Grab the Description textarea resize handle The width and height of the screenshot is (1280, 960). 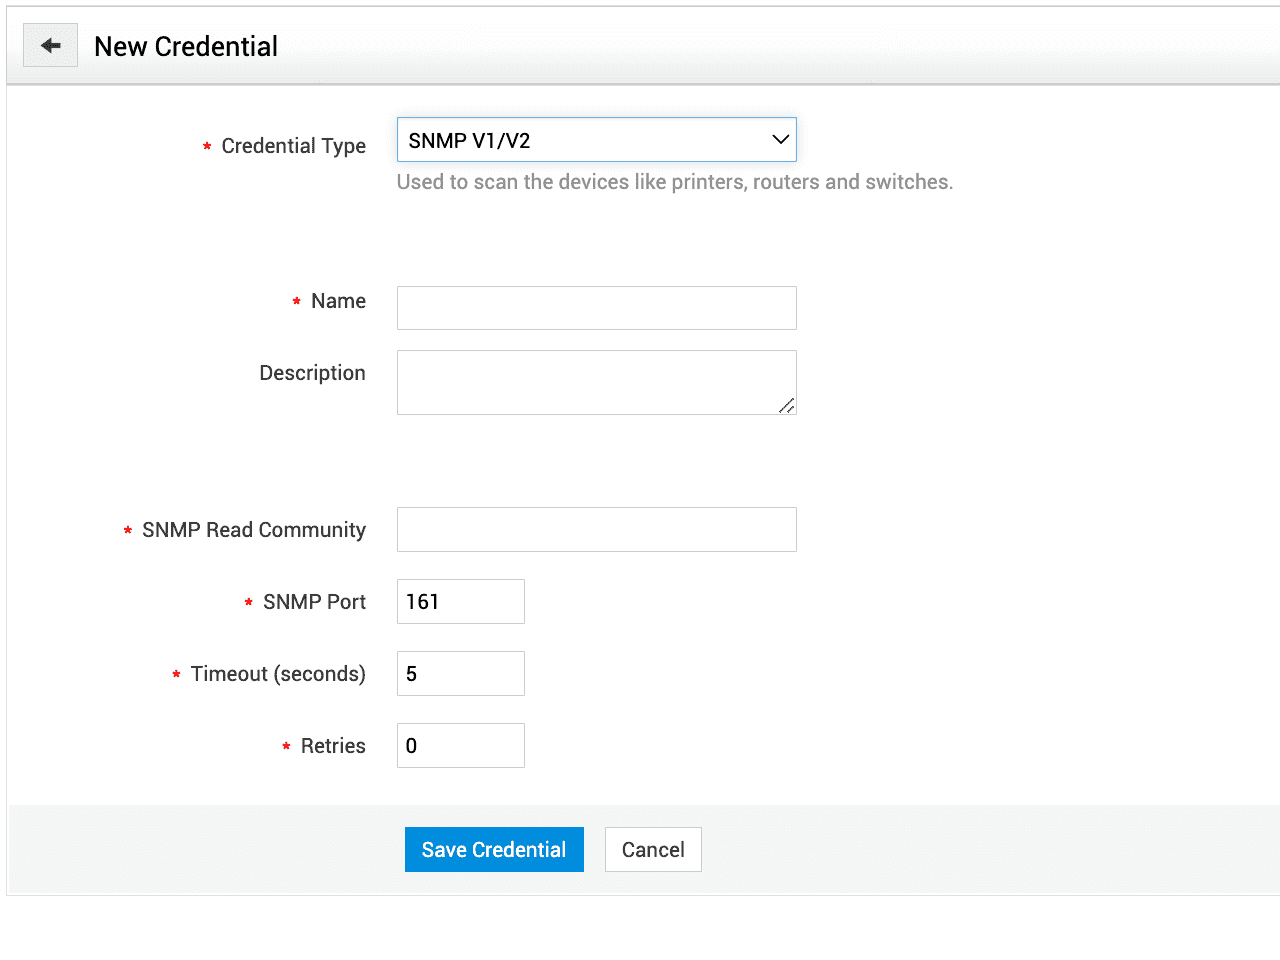click(787, 405)
